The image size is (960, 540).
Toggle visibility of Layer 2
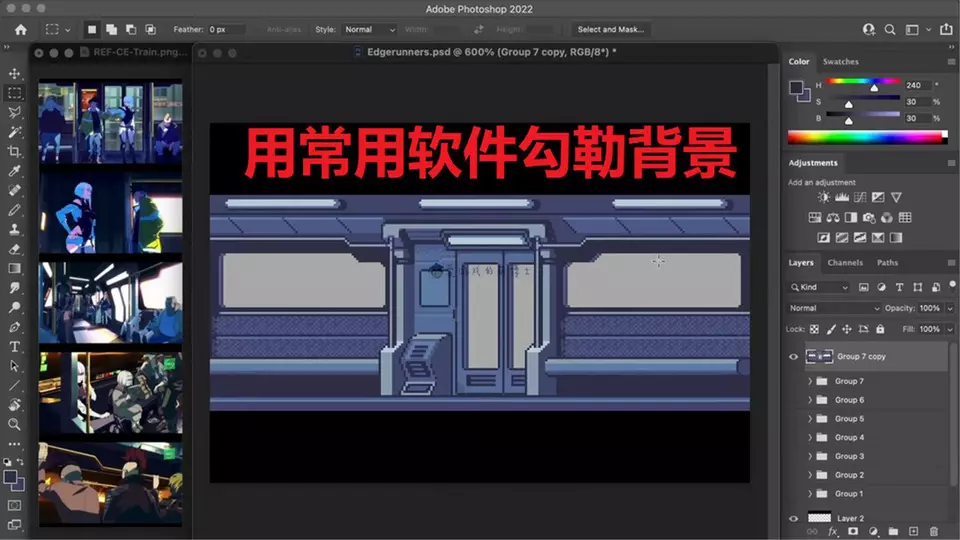[793, 518]
